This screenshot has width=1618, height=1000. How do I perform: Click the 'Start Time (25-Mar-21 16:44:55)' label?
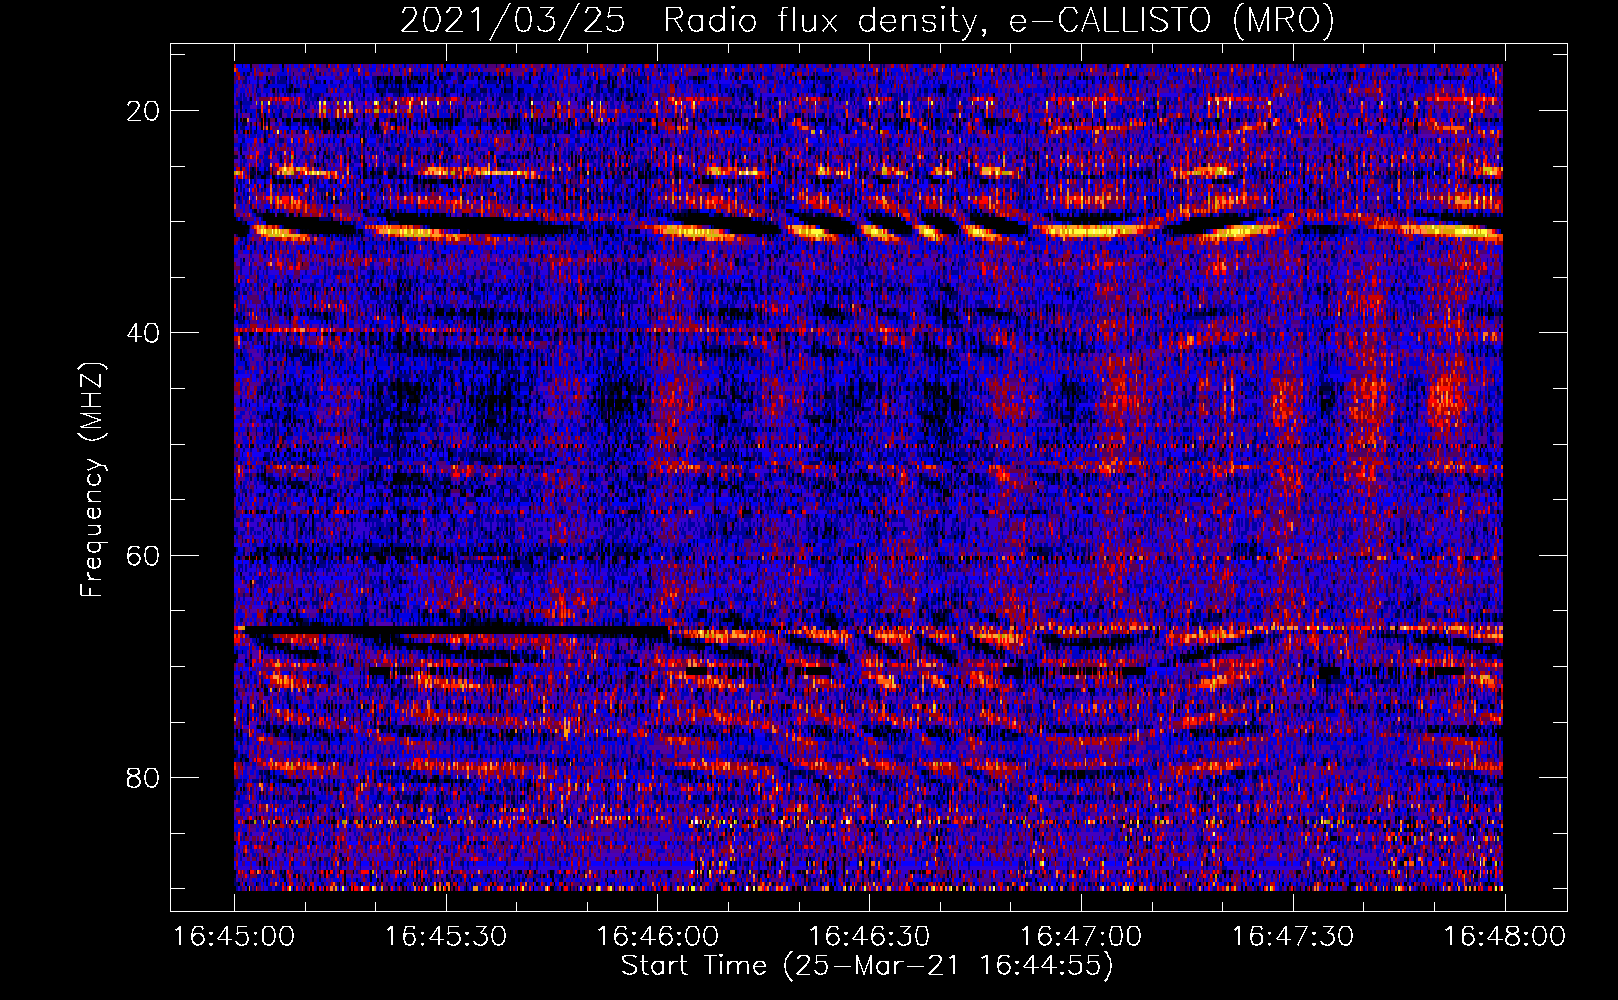click(867, 966)
